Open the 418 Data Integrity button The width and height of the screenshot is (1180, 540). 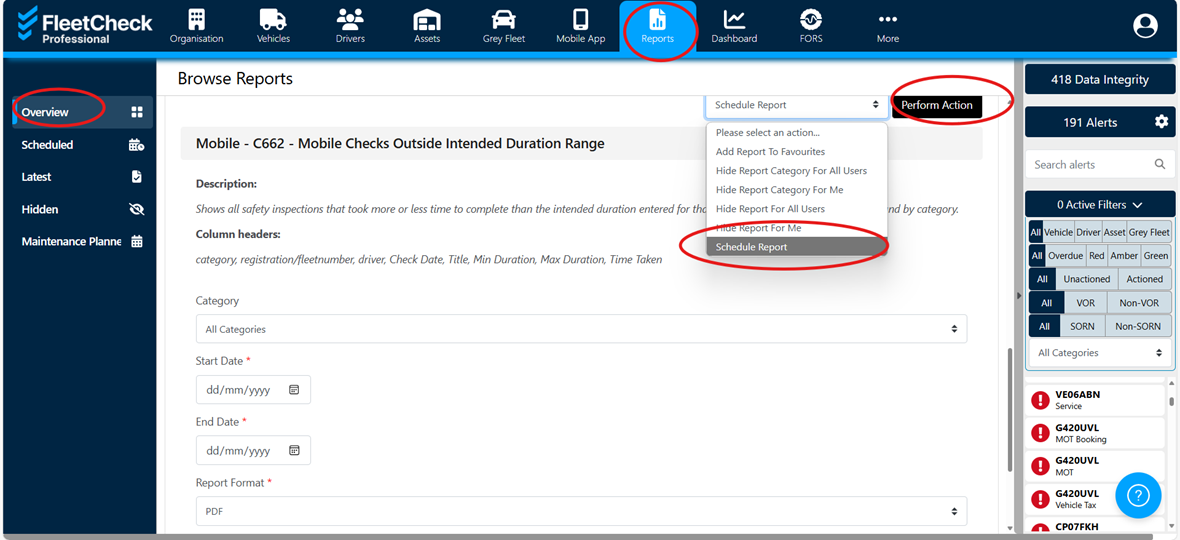pos(1099,79)
